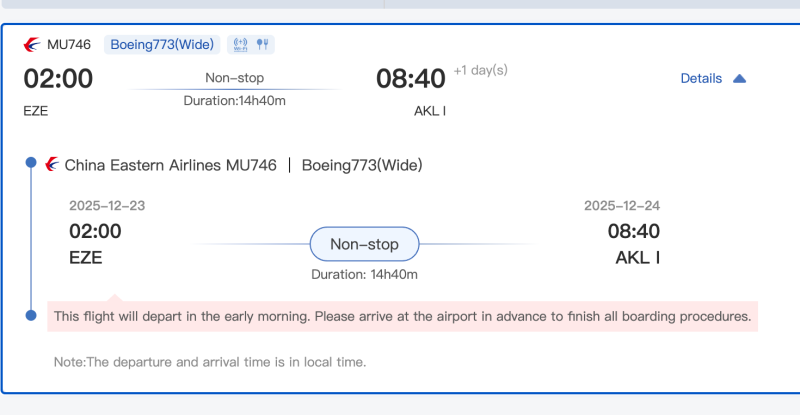Click the China Eastern logo beside MU746 header
The width and height of the screenshot is (800, 415).
[32, 44]
